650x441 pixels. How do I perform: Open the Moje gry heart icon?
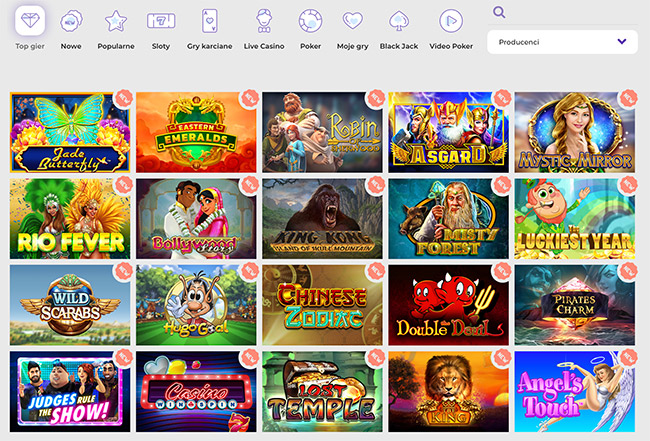[x=352, y=20]
